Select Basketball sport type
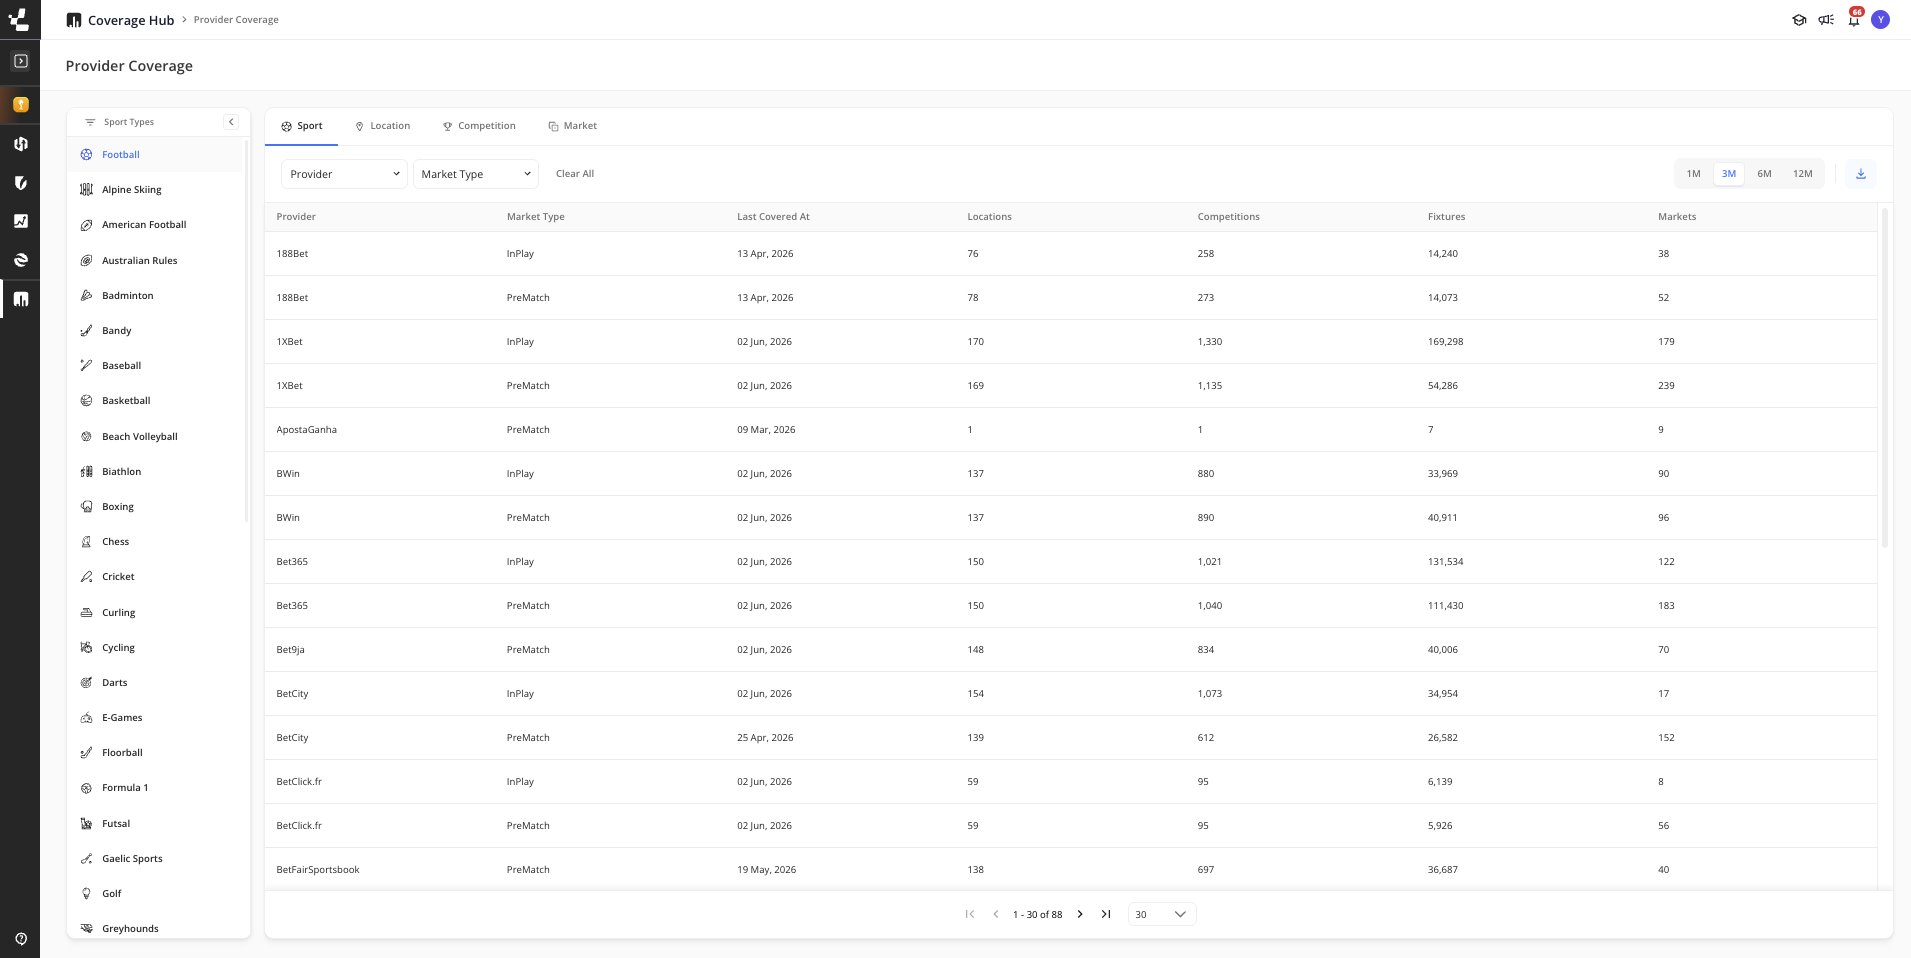 (x=155, y=401)
